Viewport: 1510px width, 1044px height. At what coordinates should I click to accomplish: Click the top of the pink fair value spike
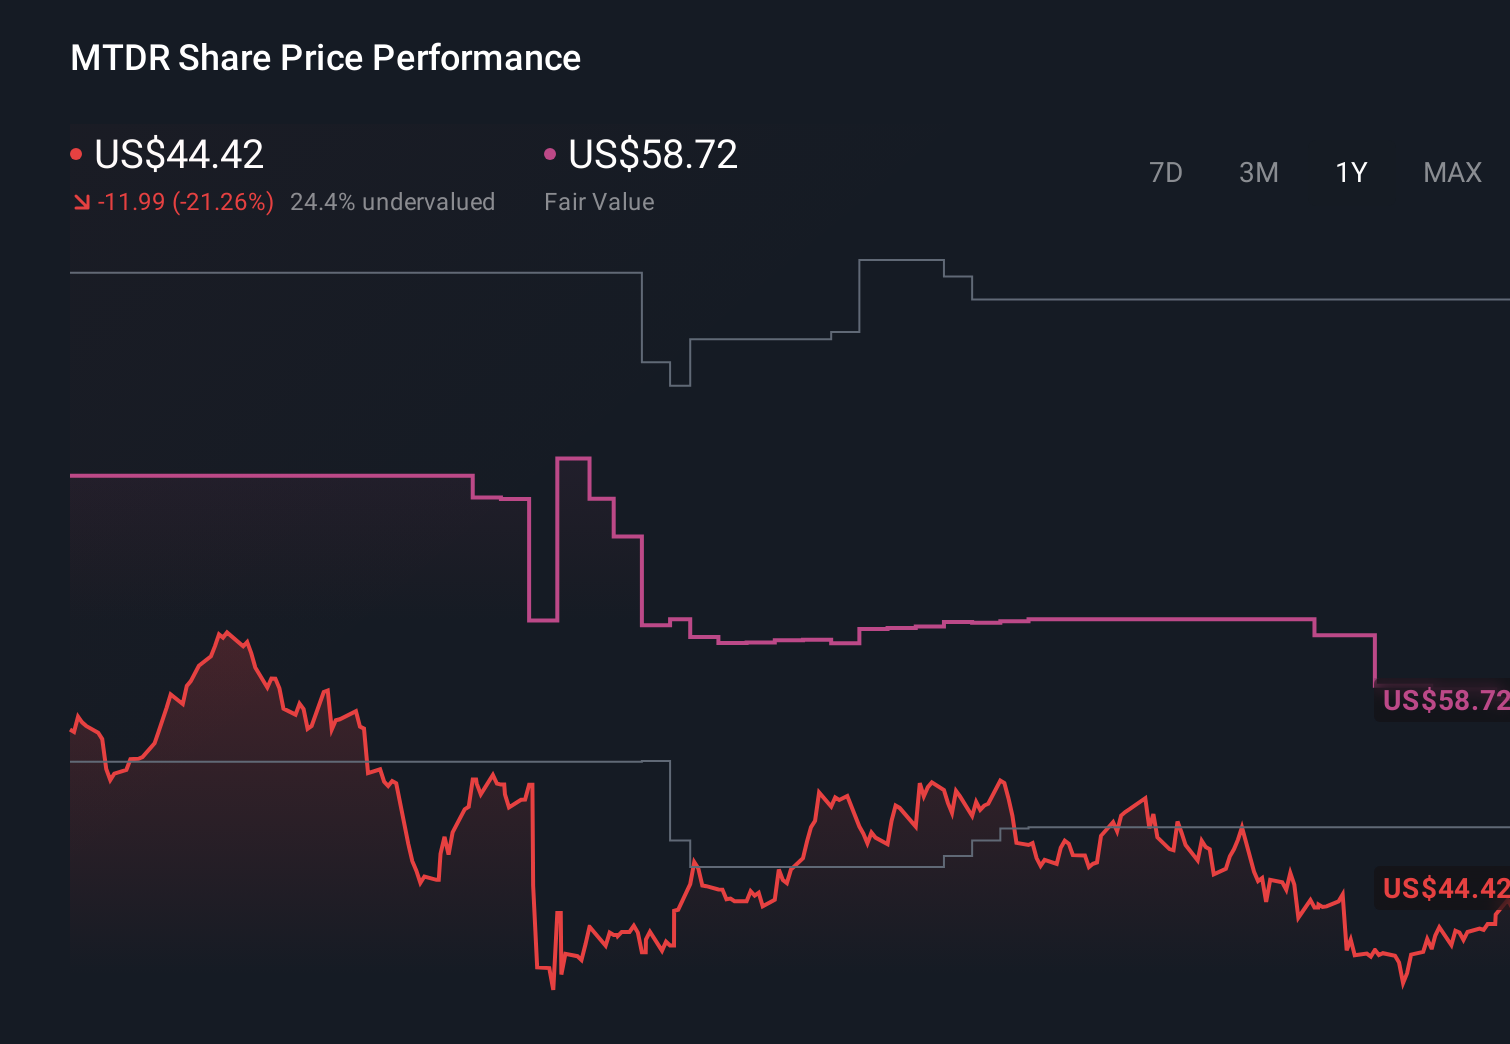click(x=573, y=458)
